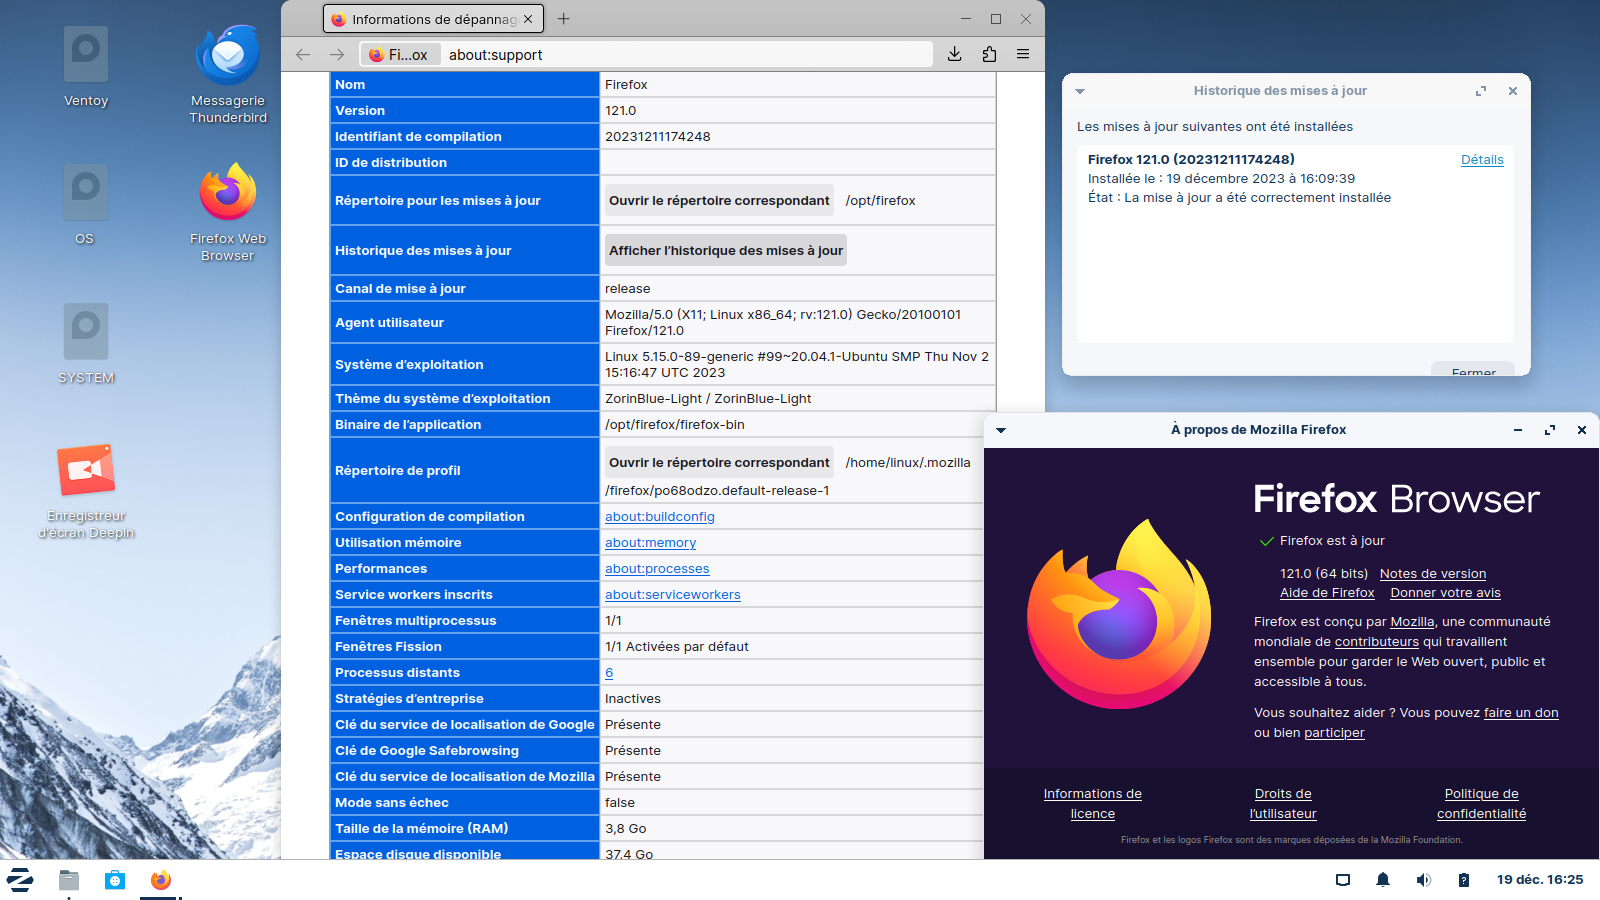Open Politique de confidentialité link
1600x900 pixels.
point(1482,804)
